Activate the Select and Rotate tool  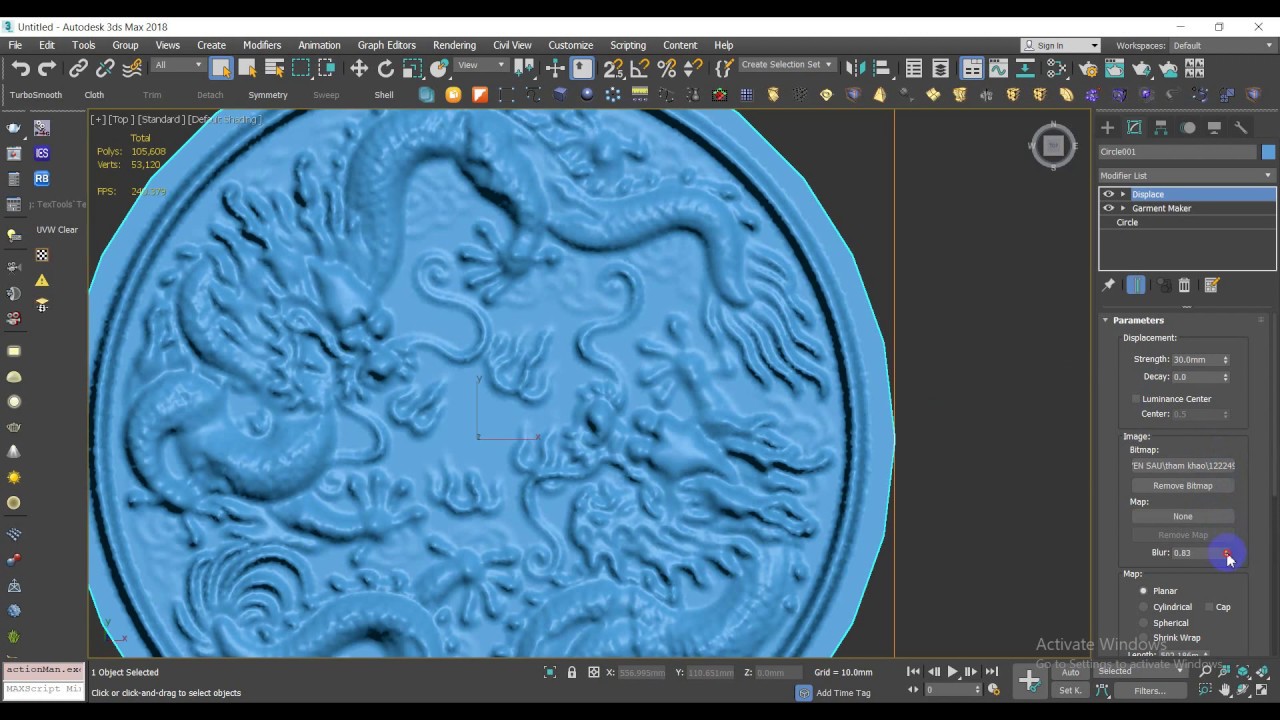pos(386,69)
